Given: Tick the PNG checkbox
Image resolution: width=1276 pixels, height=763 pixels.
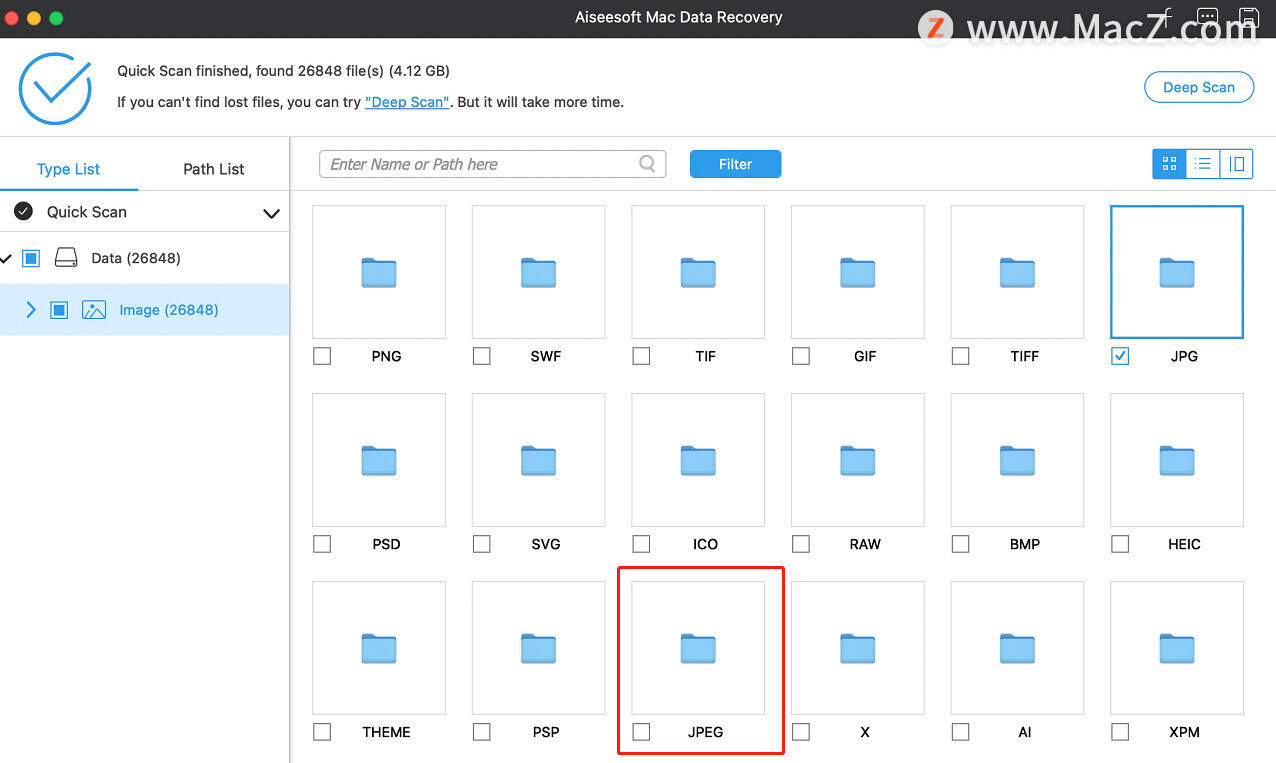Looking at the screenshot, I should [x=322, y=356].
